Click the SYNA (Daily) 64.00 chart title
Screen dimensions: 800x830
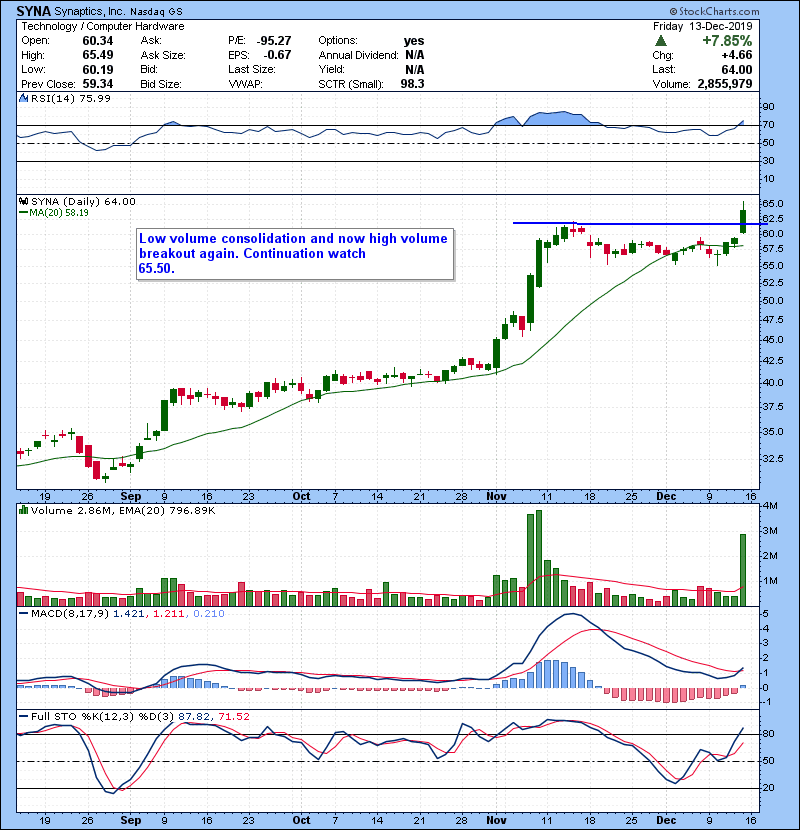coord(84,202)
